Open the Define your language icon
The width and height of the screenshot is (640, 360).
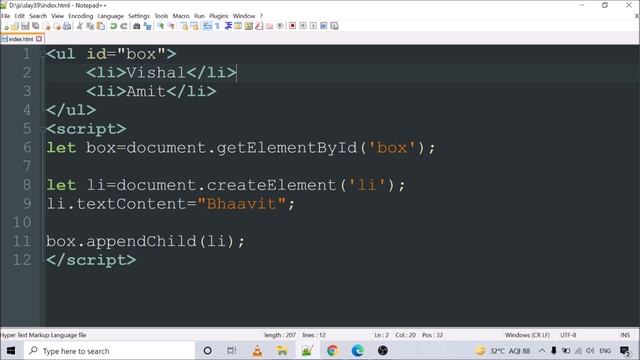click(238, 26)
